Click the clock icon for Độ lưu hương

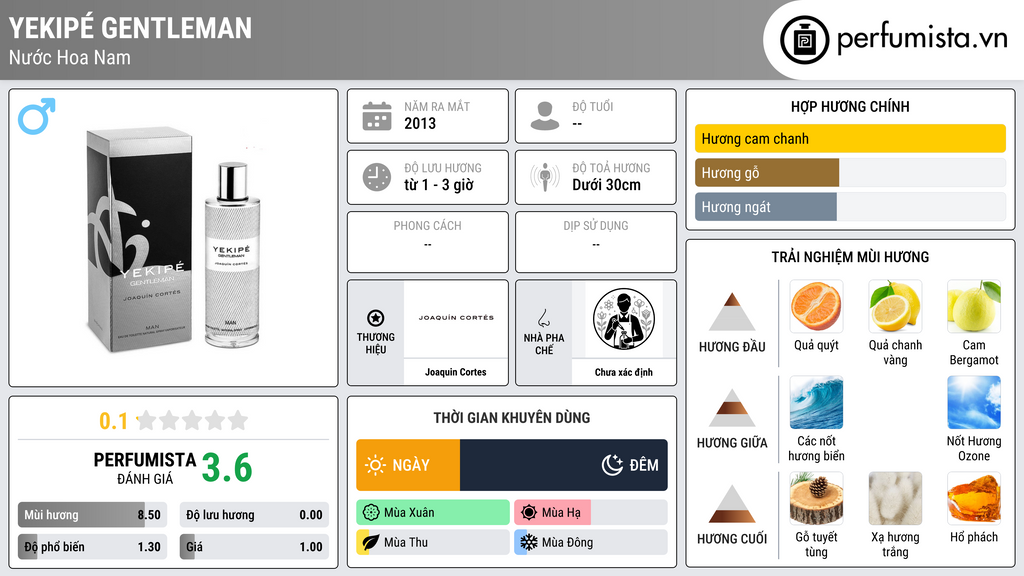(x=377, y=177)
